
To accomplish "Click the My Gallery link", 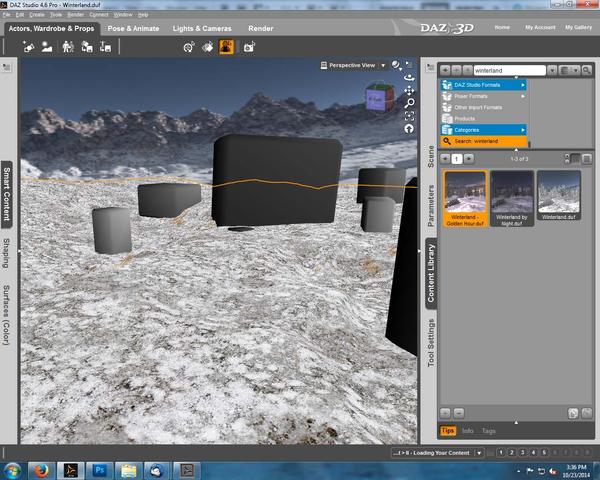I will pos(578,27).
